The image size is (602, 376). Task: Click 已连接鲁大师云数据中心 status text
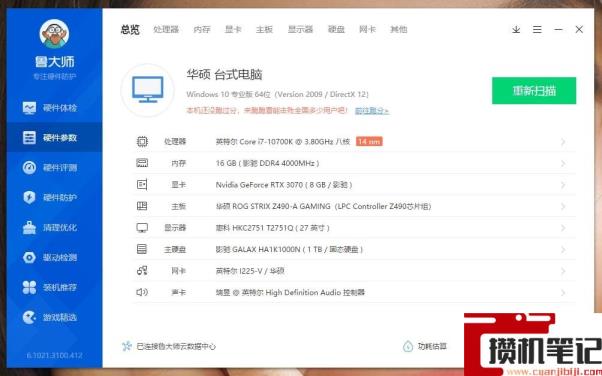coord(176,346)
